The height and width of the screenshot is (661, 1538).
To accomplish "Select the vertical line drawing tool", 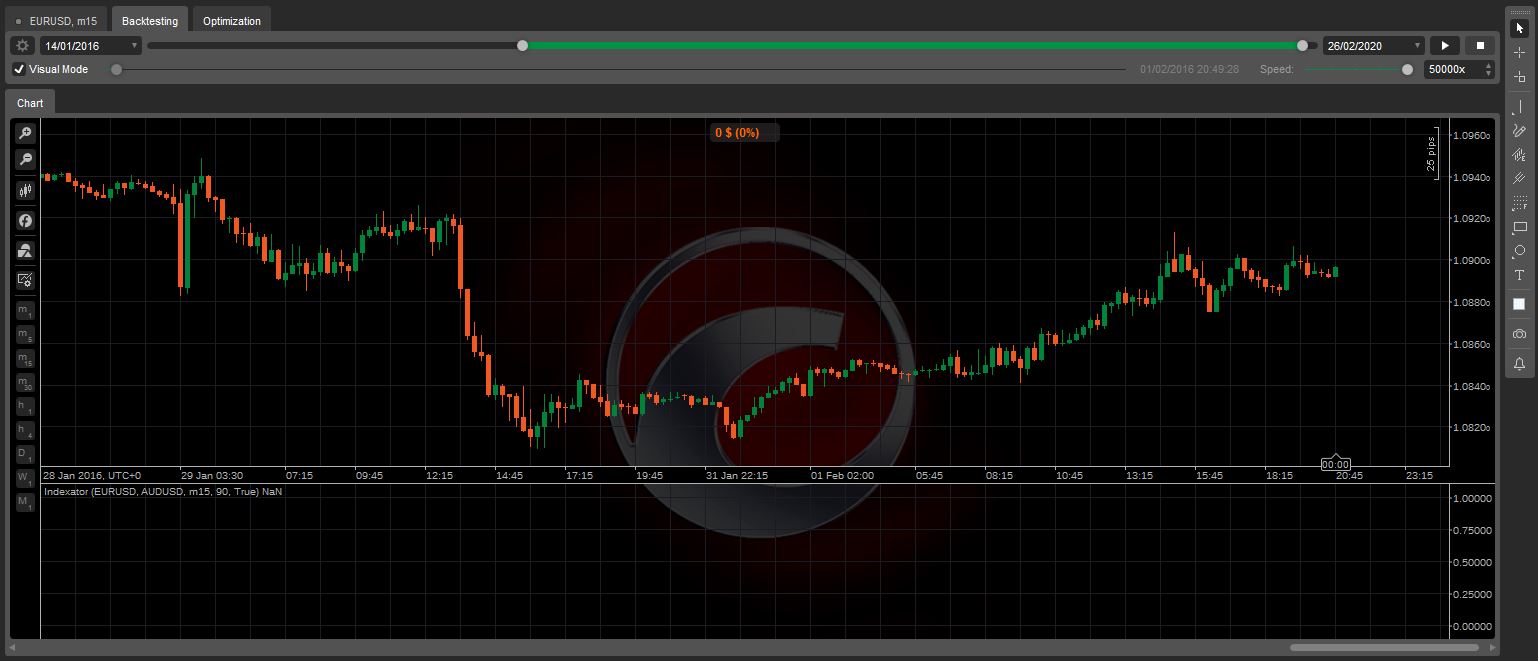I will 1519,106.
